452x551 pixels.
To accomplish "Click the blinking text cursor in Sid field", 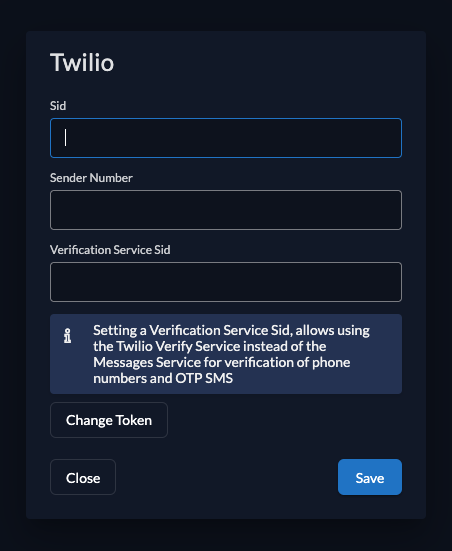I will (65, 138).
